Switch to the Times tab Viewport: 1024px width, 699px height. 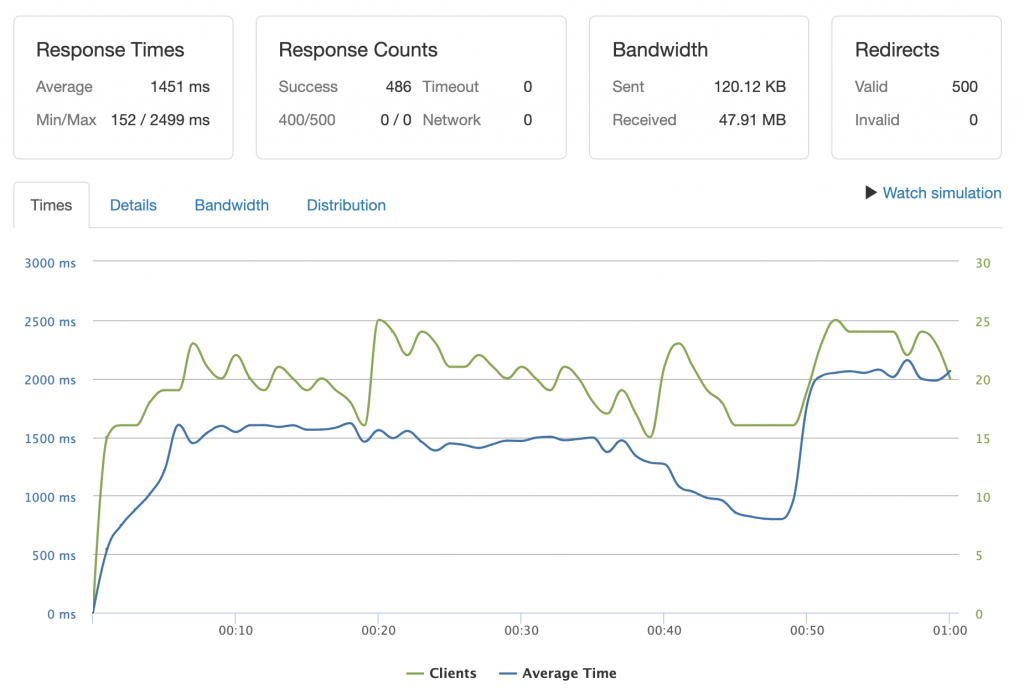(x=51, y=205)
